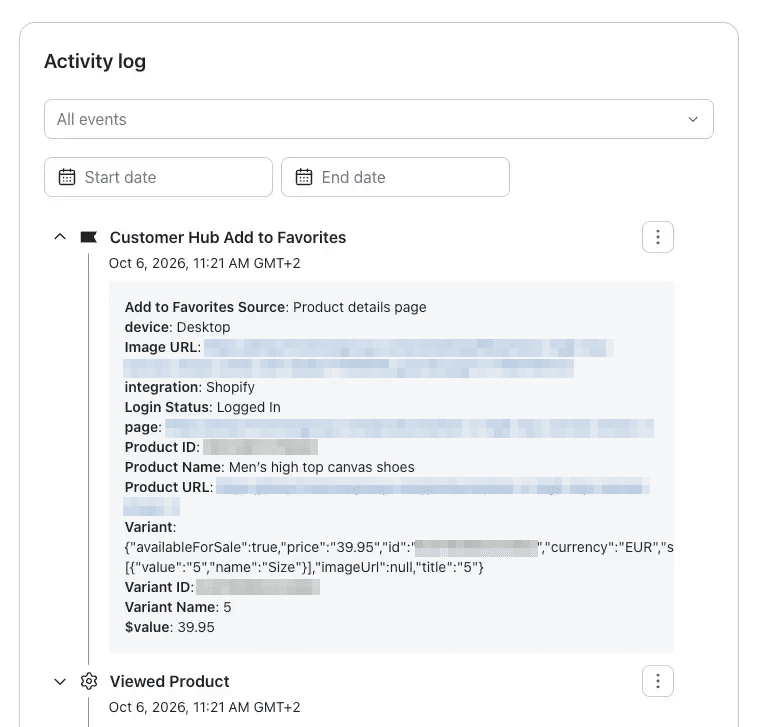Open options menu for Customer Hub Add to Favorites
The height and width of the screenshot is (727, 762).
[658, 237]
